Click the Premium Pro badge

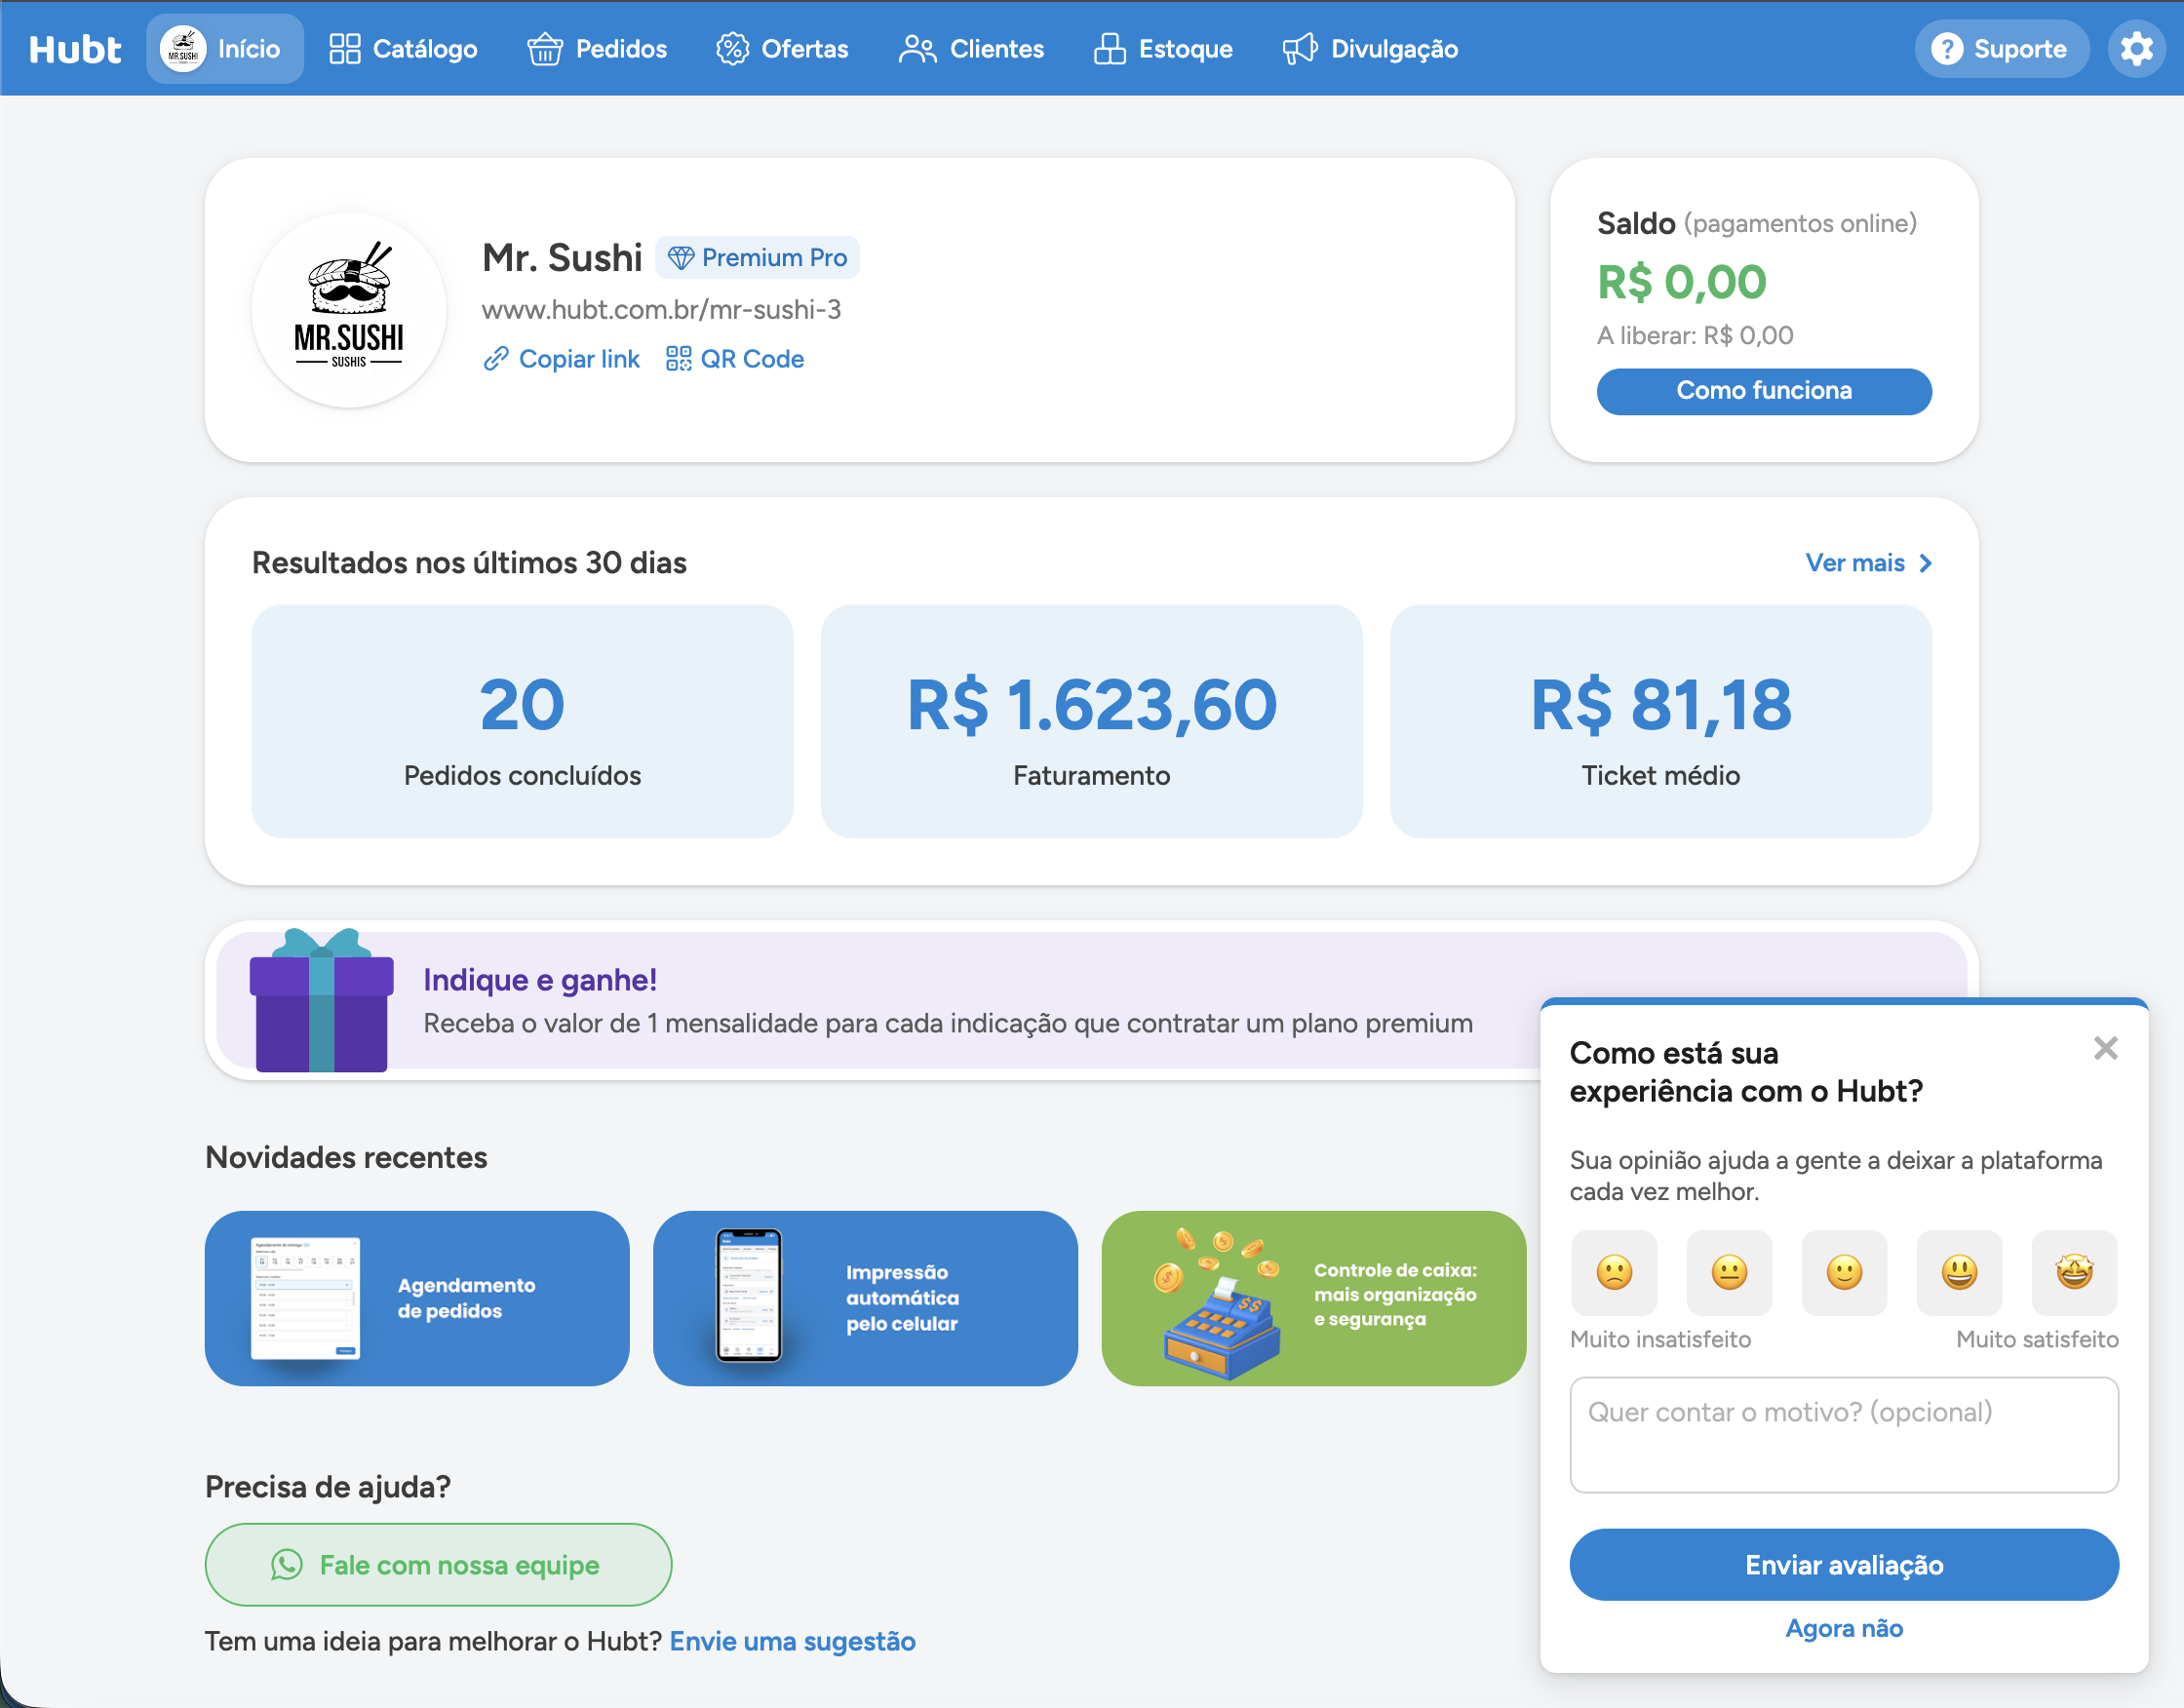[x=757, y=258]
